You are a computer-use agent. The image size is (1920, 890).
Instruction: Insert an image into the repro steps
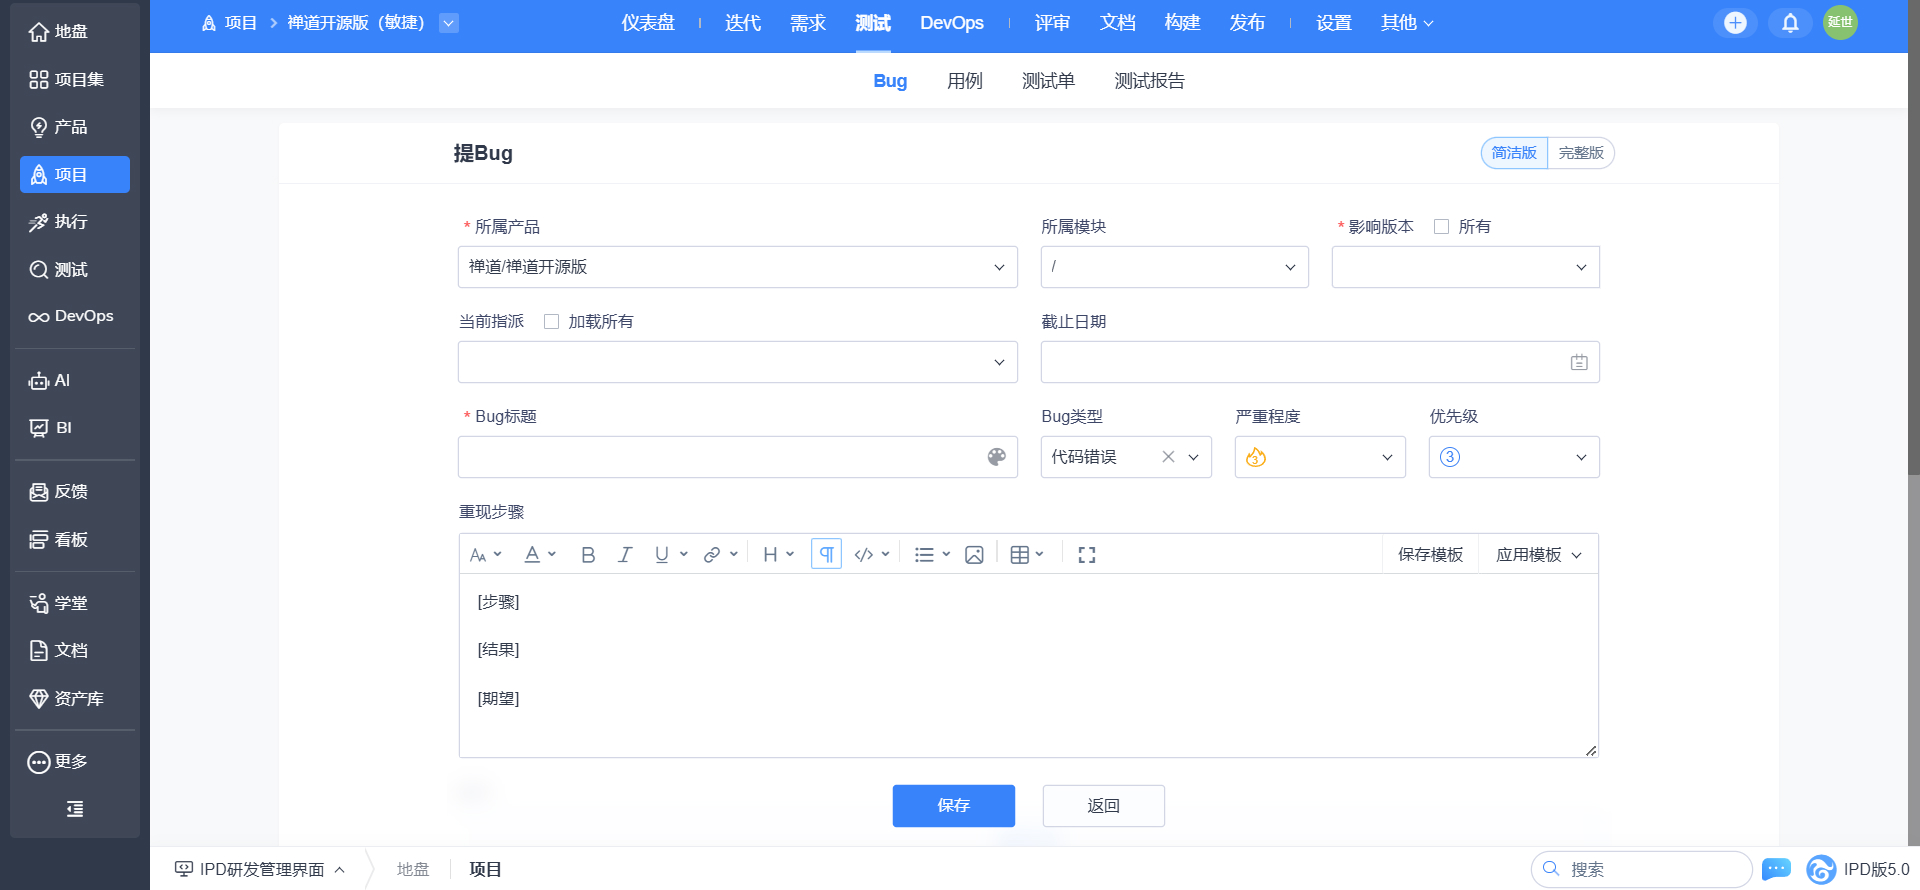point(974,555)
